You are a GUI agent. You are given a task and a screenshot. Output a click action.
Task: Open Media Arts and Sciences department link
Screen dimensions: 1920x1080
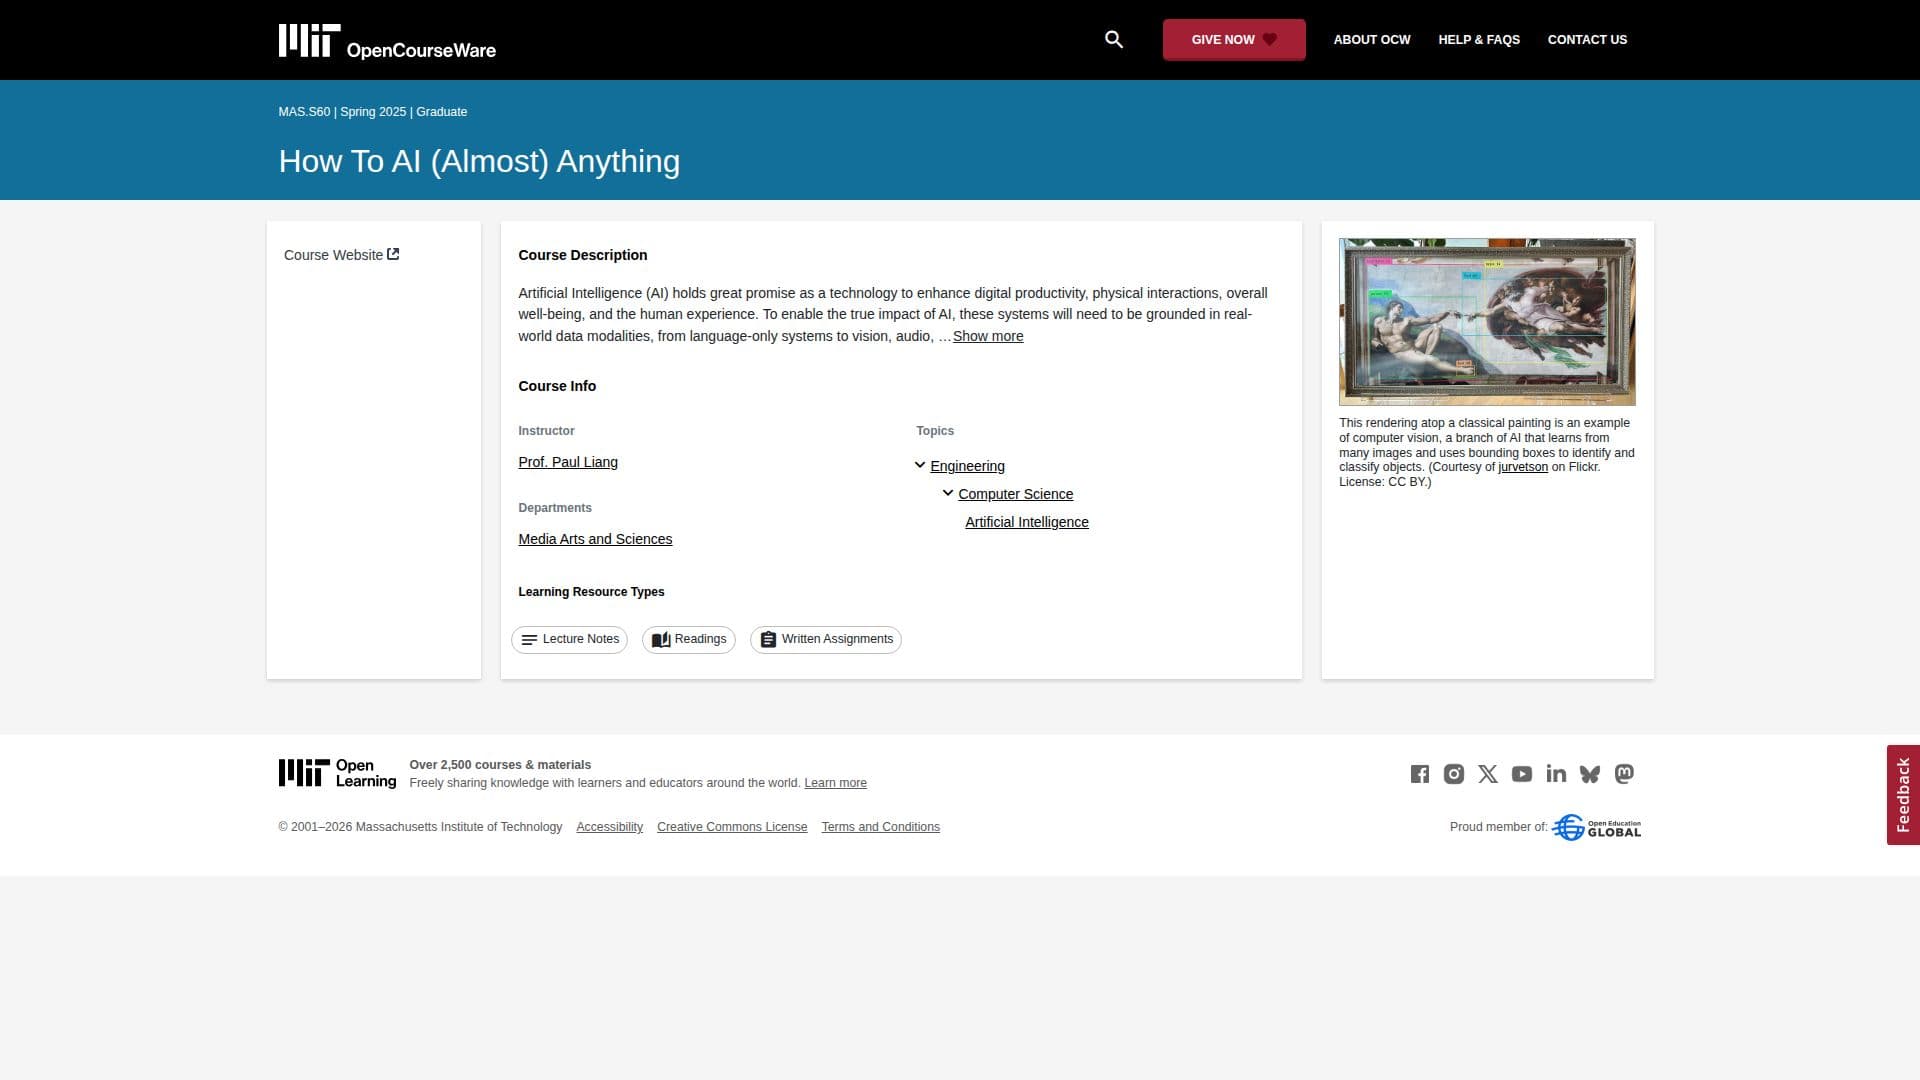coord(595,539)
